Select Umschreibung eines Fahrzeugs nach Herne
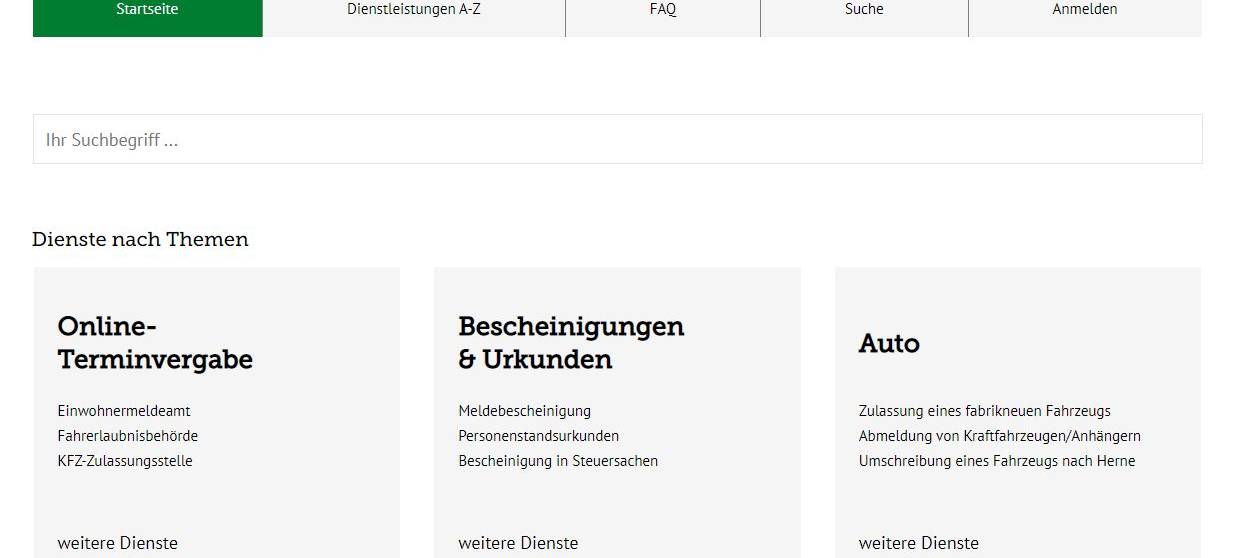Image resolution: width=1241 pixels, height=558 pixels. (x=997, y=461)
